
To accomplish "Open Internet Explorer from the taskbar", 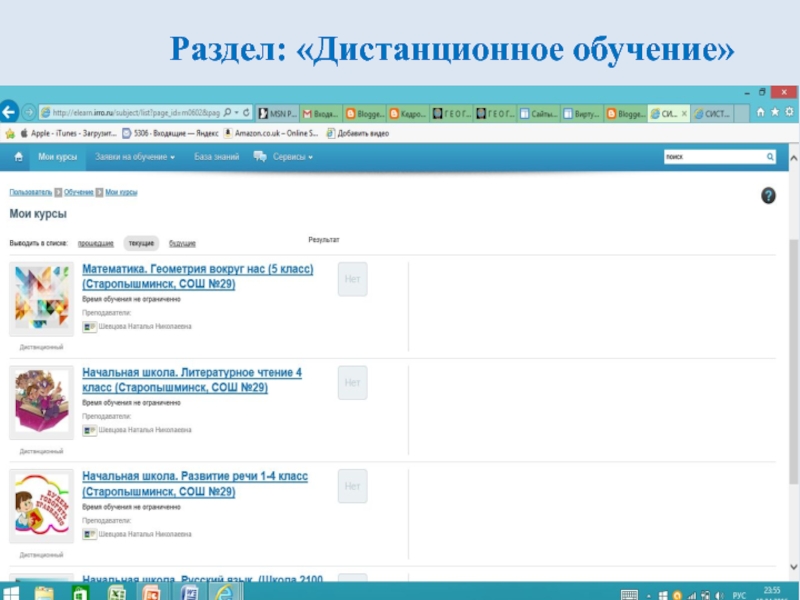I will (x=224, y=593).
